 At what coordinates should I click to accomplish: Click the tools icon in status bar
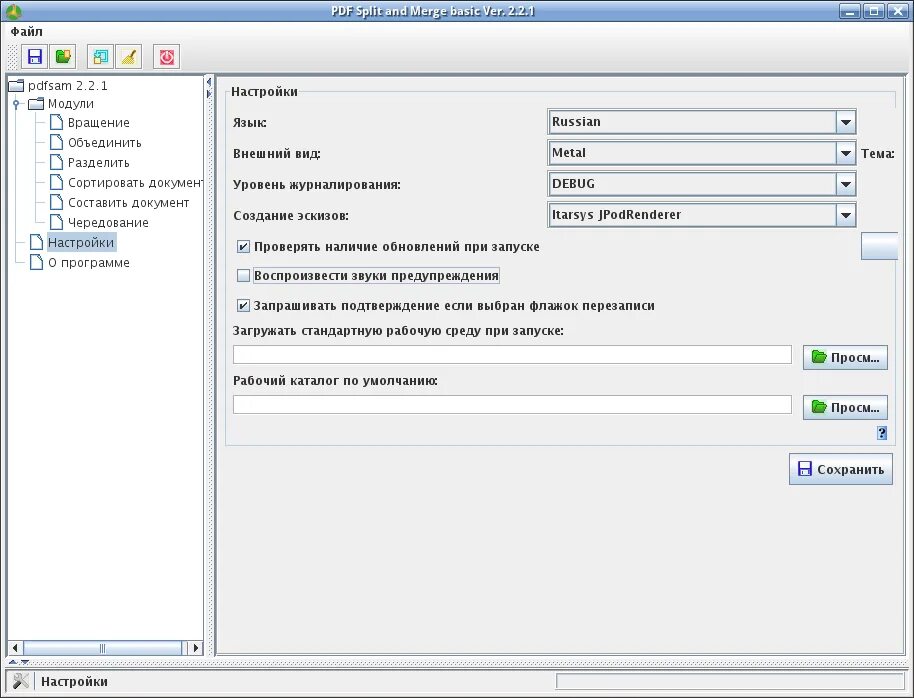pyautogui.click(x=20, y=681)
